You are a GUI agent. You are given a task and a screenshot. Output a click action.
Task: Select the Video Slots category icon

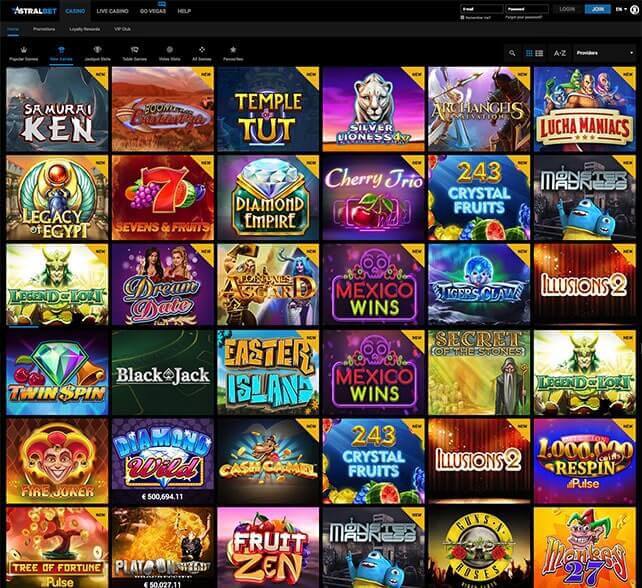point(170,50)
